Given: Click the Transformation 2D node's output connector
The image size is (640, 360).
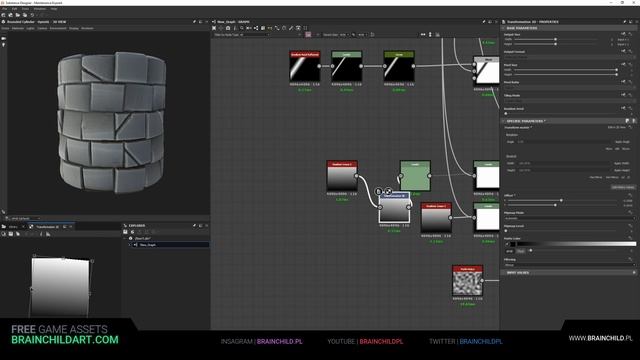Looking at the screenshot, I should 409,207.
